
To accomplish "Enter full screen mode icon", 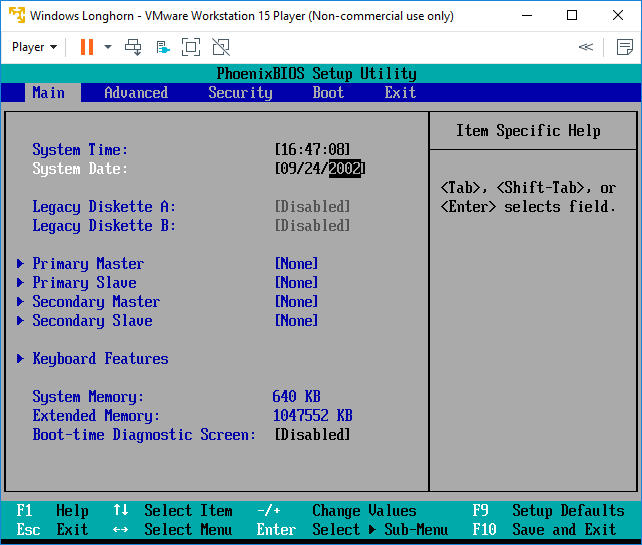I will 191,47.
